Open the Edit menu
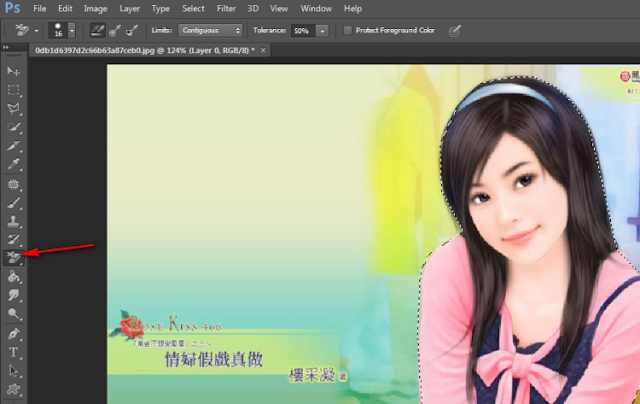Viewport: 640px width, 404px height. click(65, 8)
